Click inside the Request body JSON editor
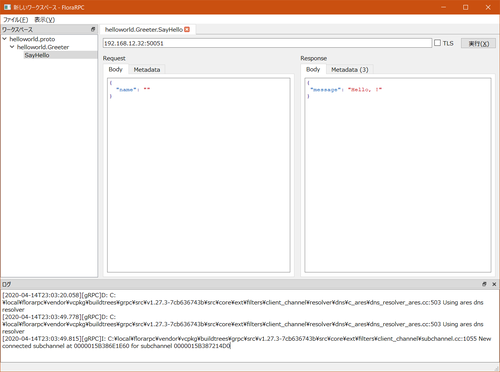The width and height of the screenshot is (500, 372). 199,175
